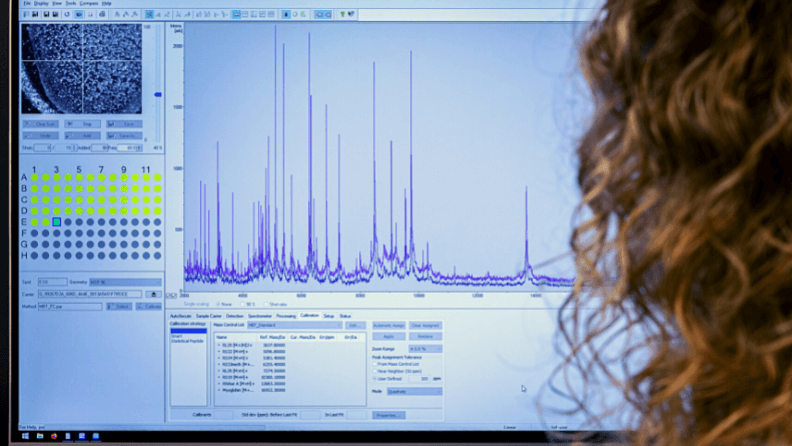Screen dimensions: 792x446
Task: Click the user-defined ppm tolerance field
Action: (419, 378)
